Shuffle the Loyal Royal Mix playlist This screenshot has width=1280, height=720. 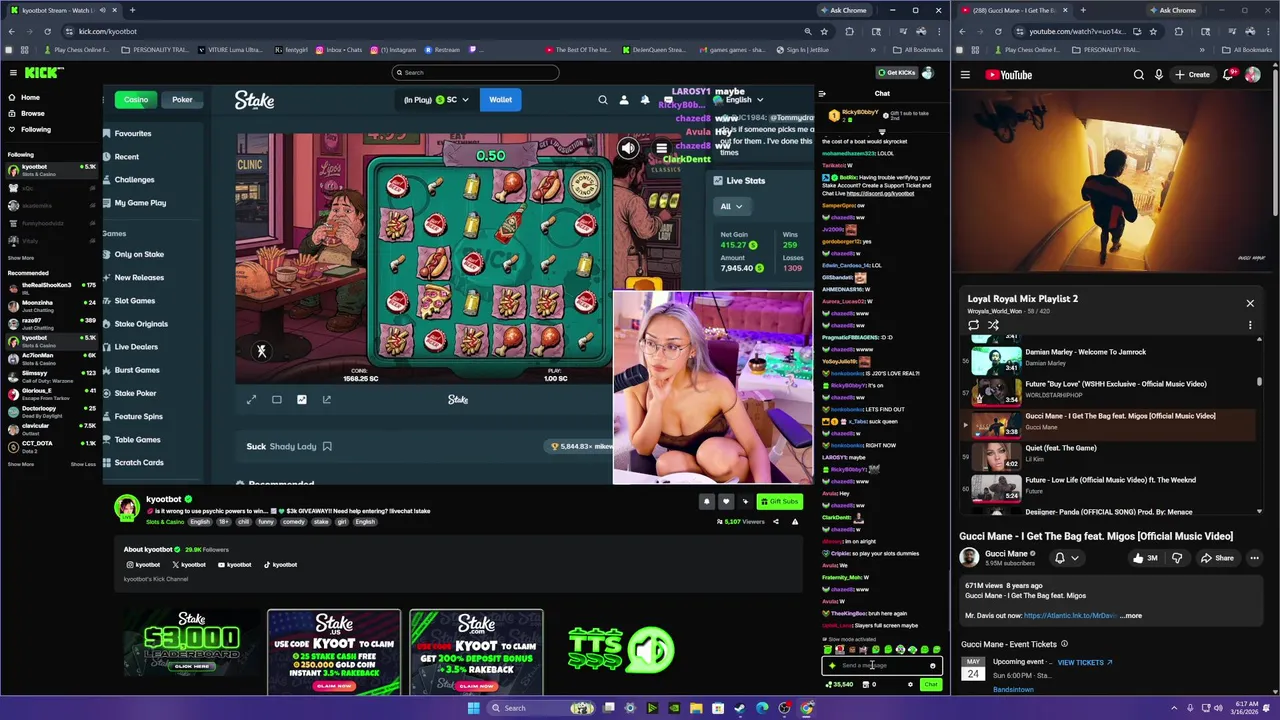(x=993, y=325)
